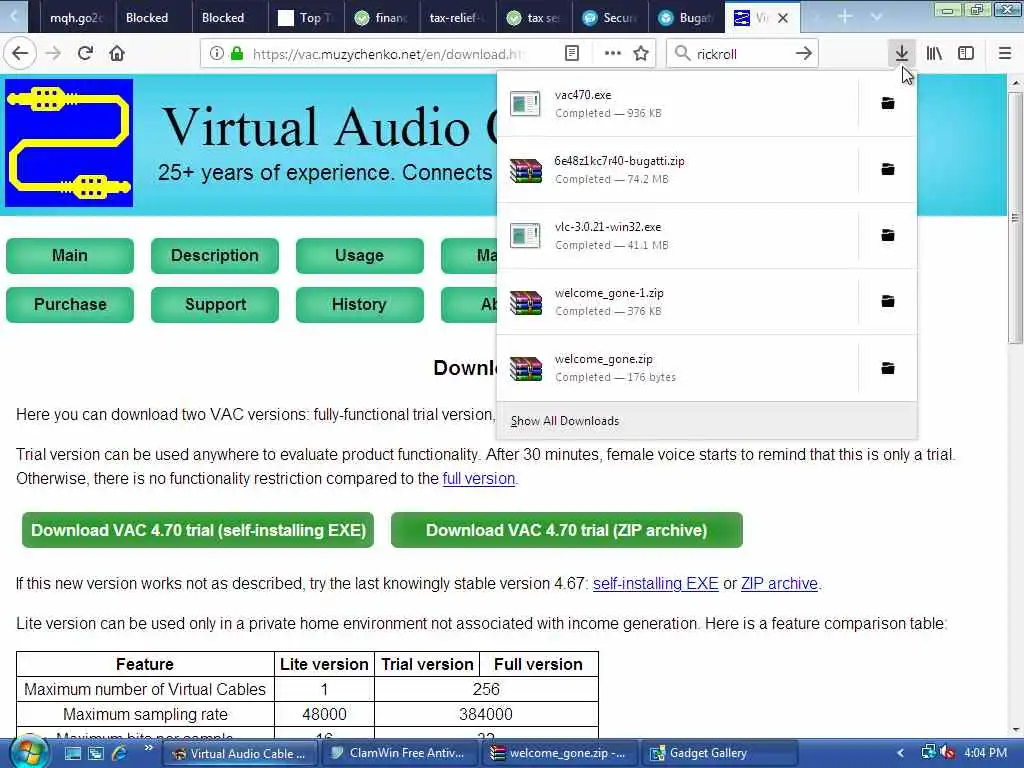1024x768 pixels.
Task: Open the vac470.exe download entry
Action: tap(678, 103)
